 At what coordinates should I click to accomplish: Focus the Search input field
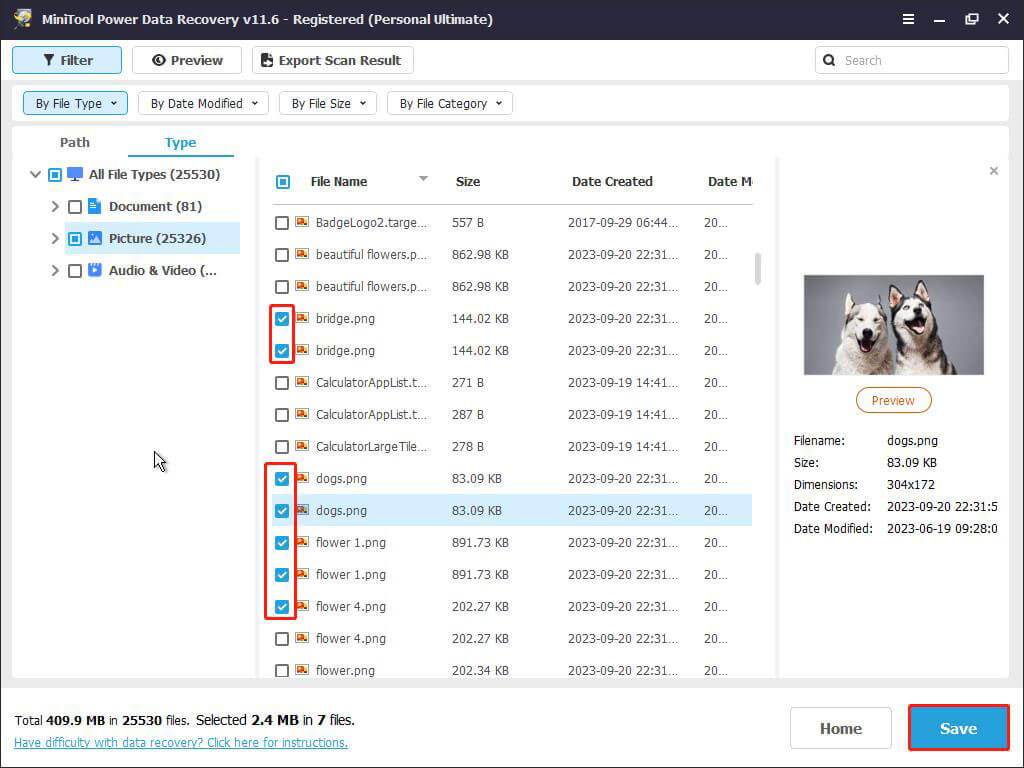tap(912, 60)
